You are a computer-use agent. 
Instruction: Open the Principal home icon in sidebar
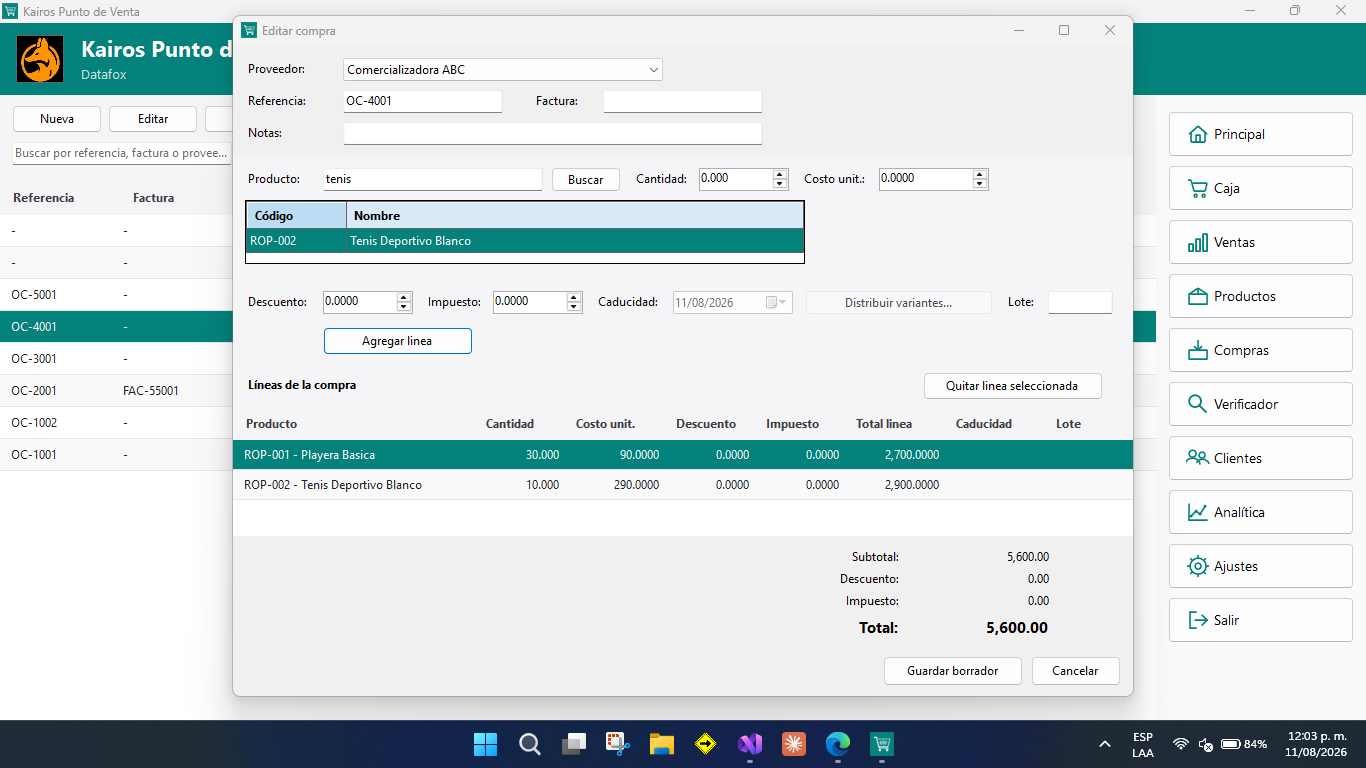click(1197, 134)
